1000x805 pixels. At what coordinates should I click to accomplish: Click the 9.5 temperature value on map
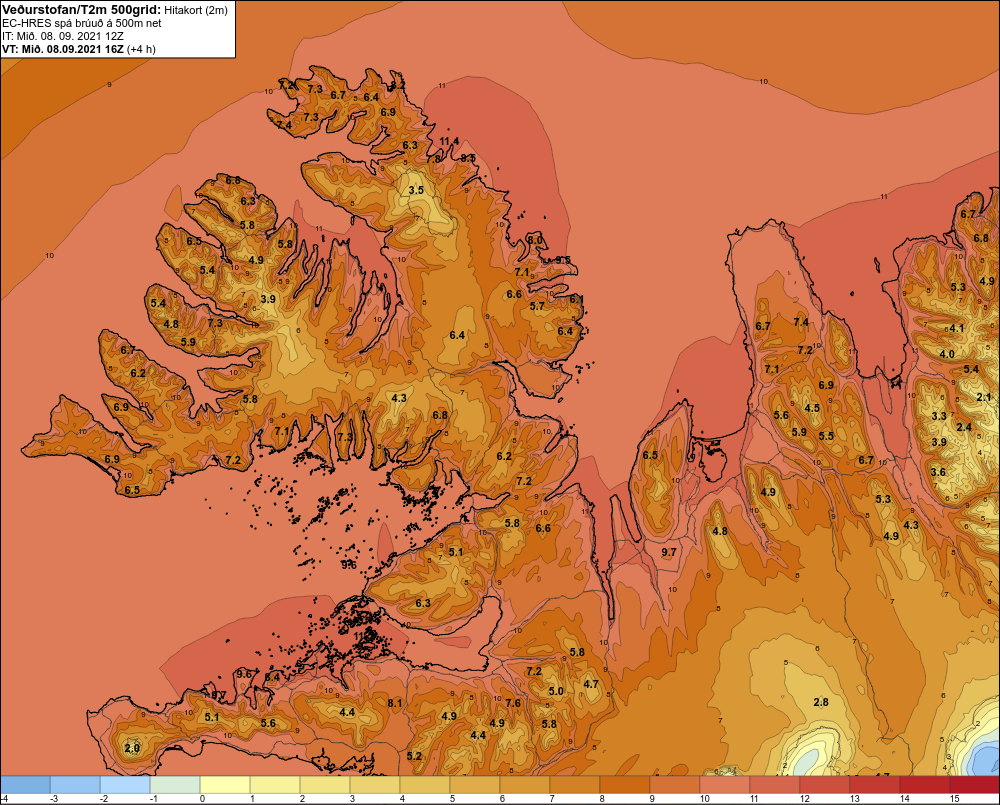562,260
